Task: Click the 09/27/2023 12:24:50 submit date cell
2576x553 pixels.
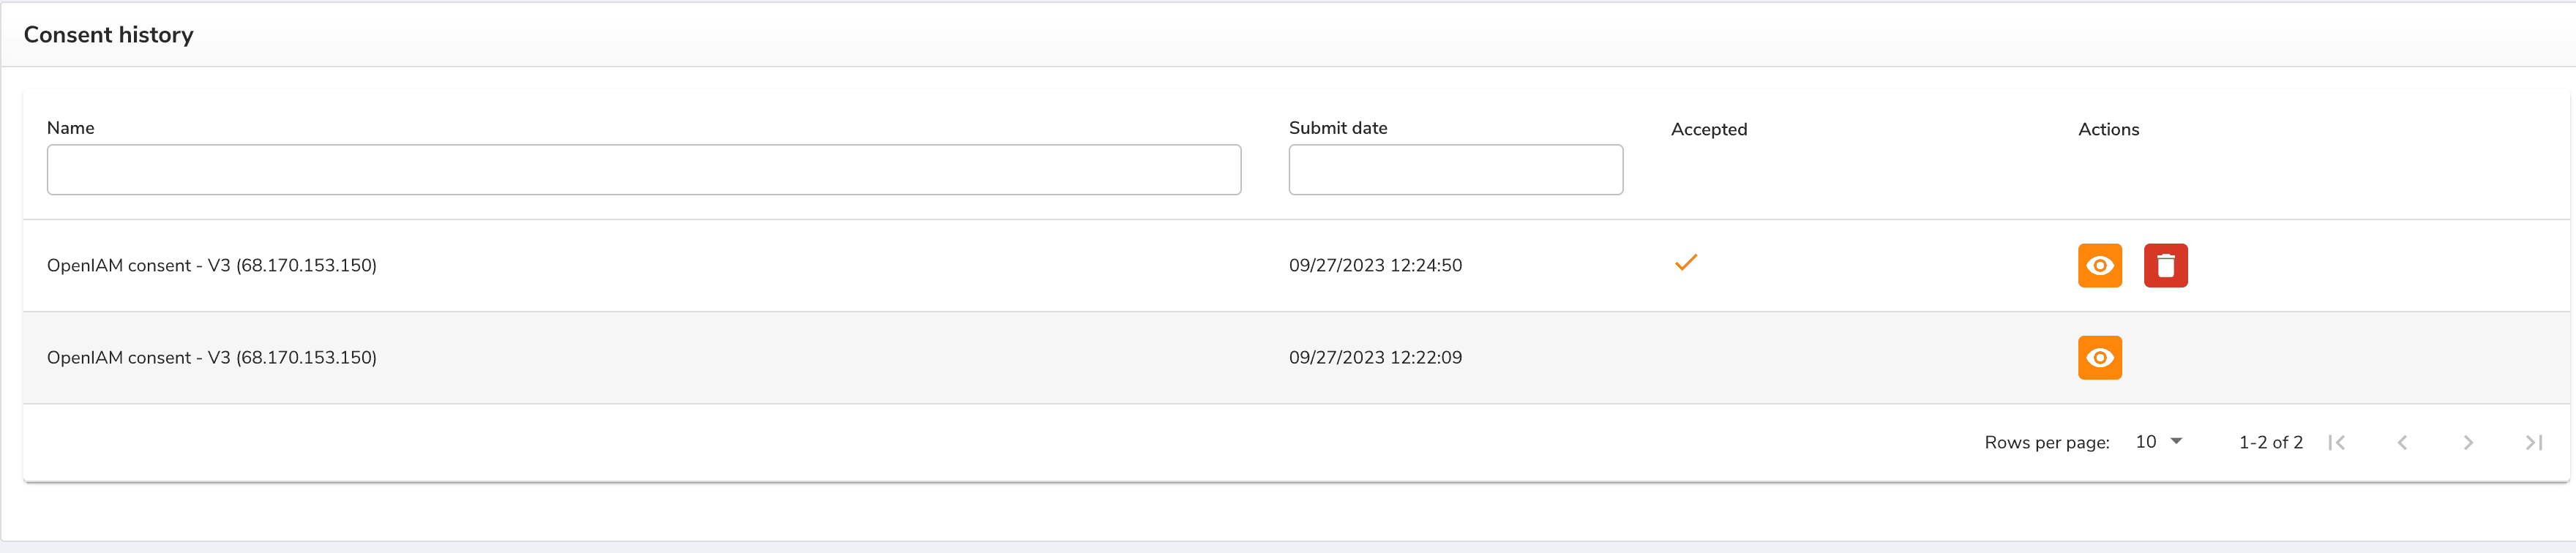Action: tap(1375, 265)
